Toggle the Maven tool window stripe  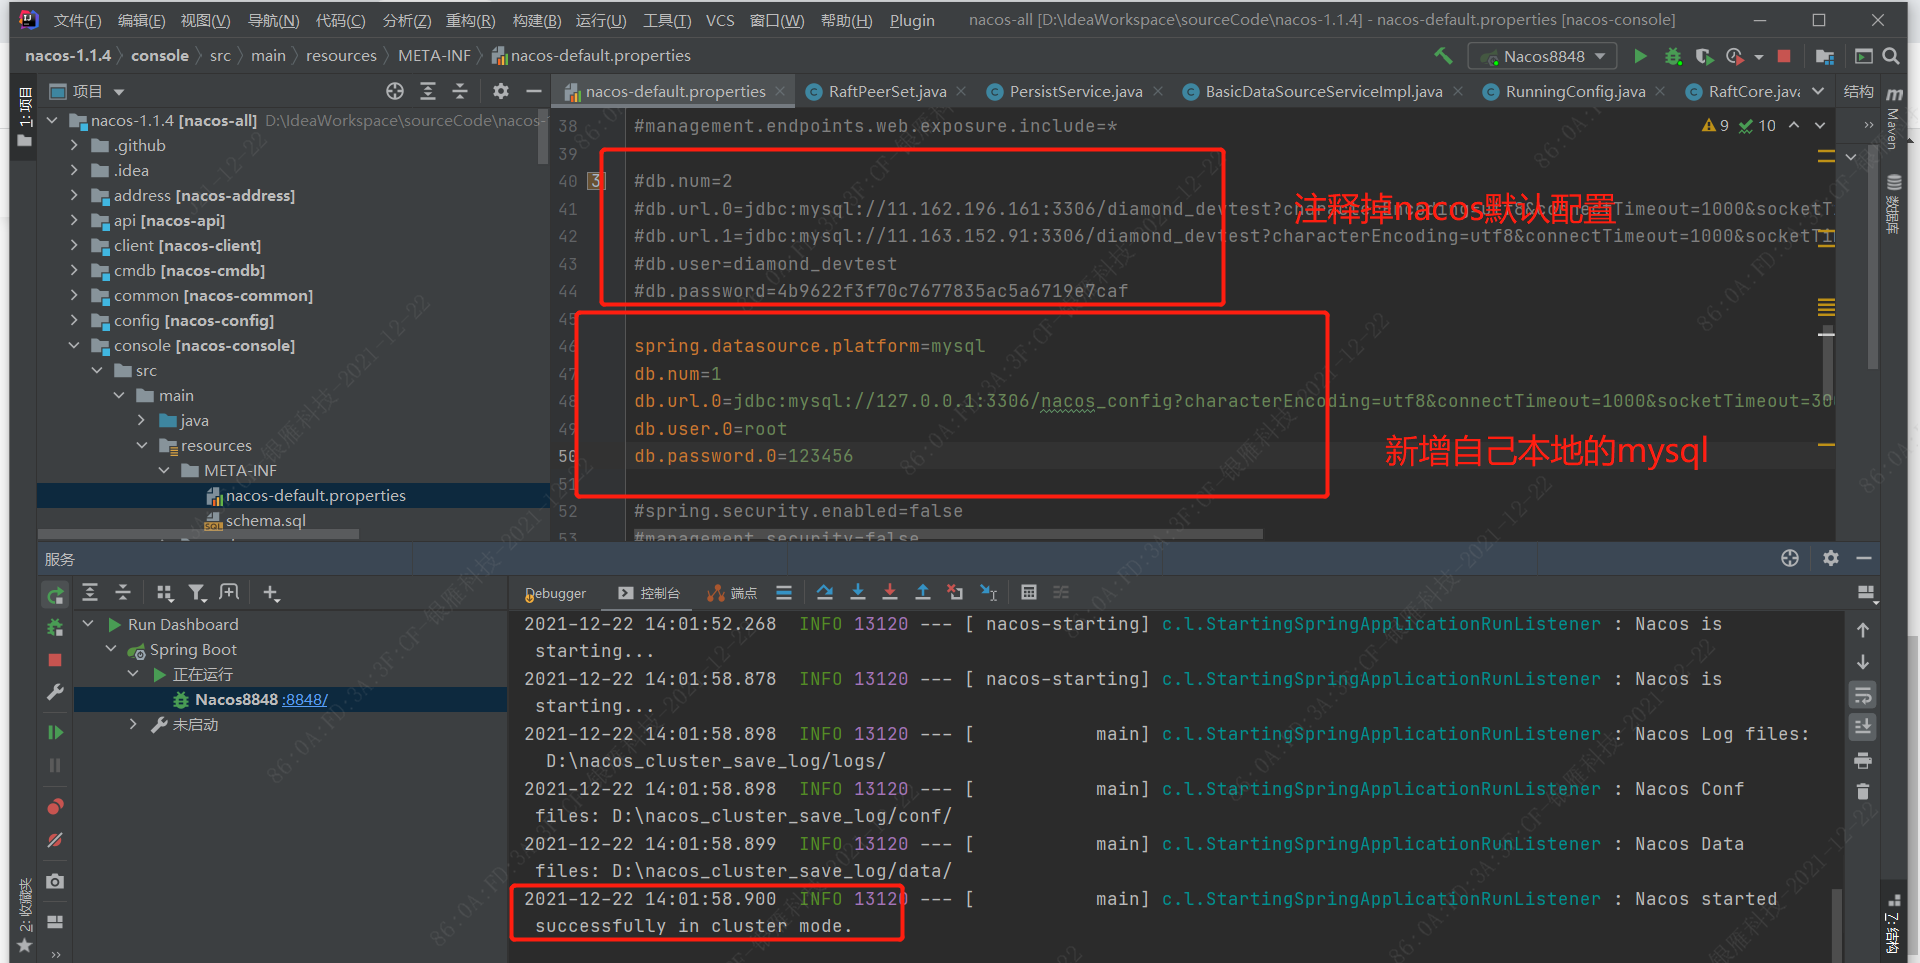pyautogui.click(x=1893, y=118)
